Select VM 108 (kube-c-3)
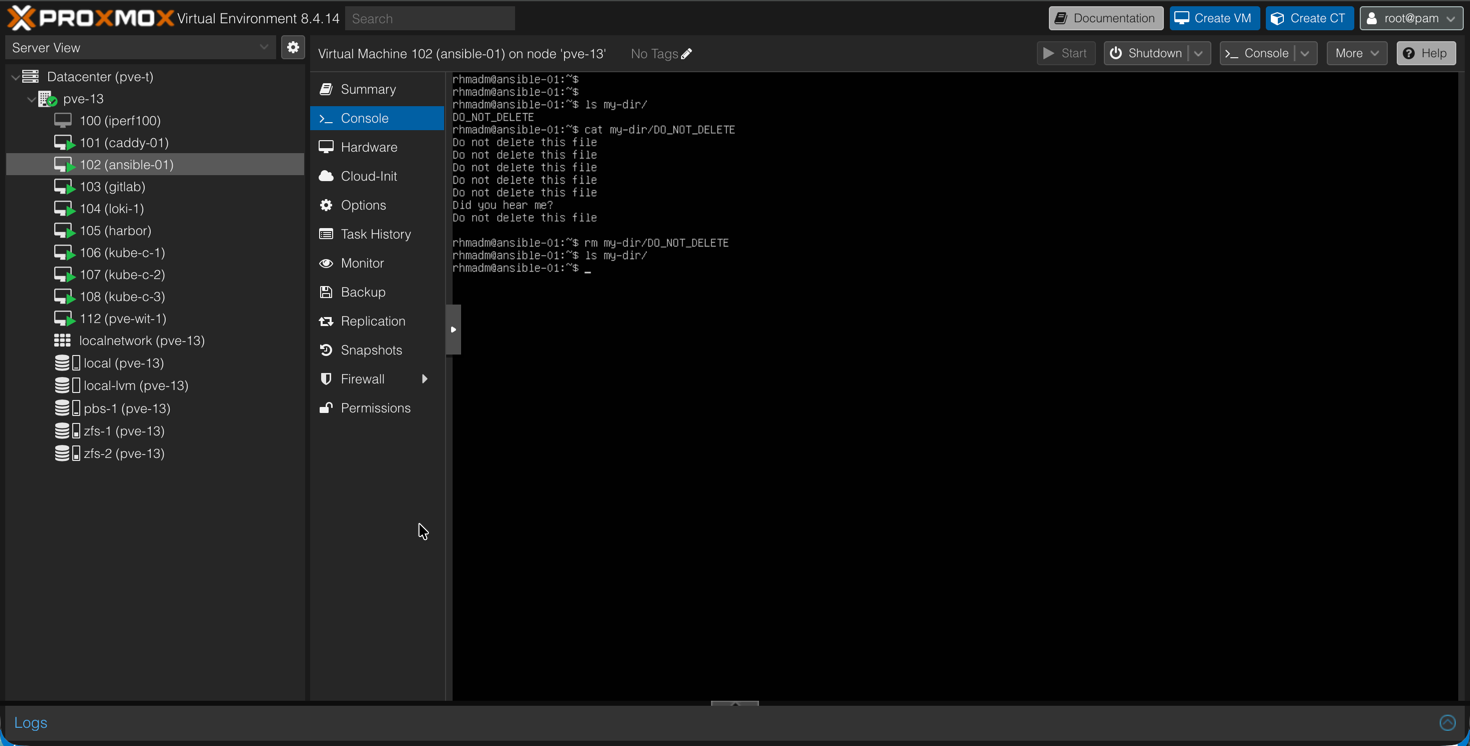 click(155, 297)
